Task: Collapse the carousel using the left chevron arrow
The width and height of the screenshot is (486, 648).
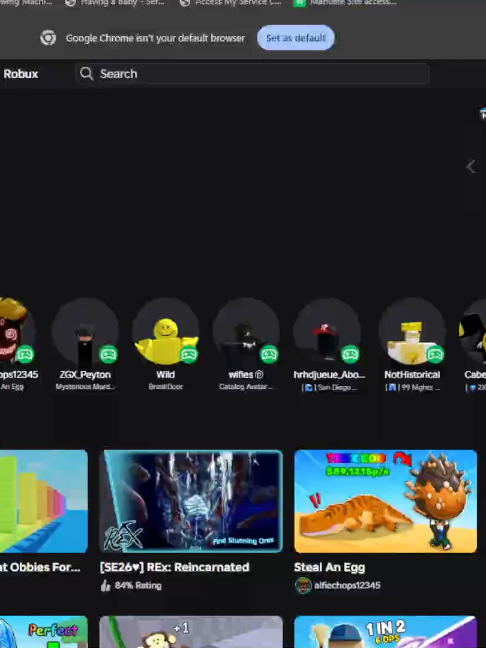Action: 471,167
